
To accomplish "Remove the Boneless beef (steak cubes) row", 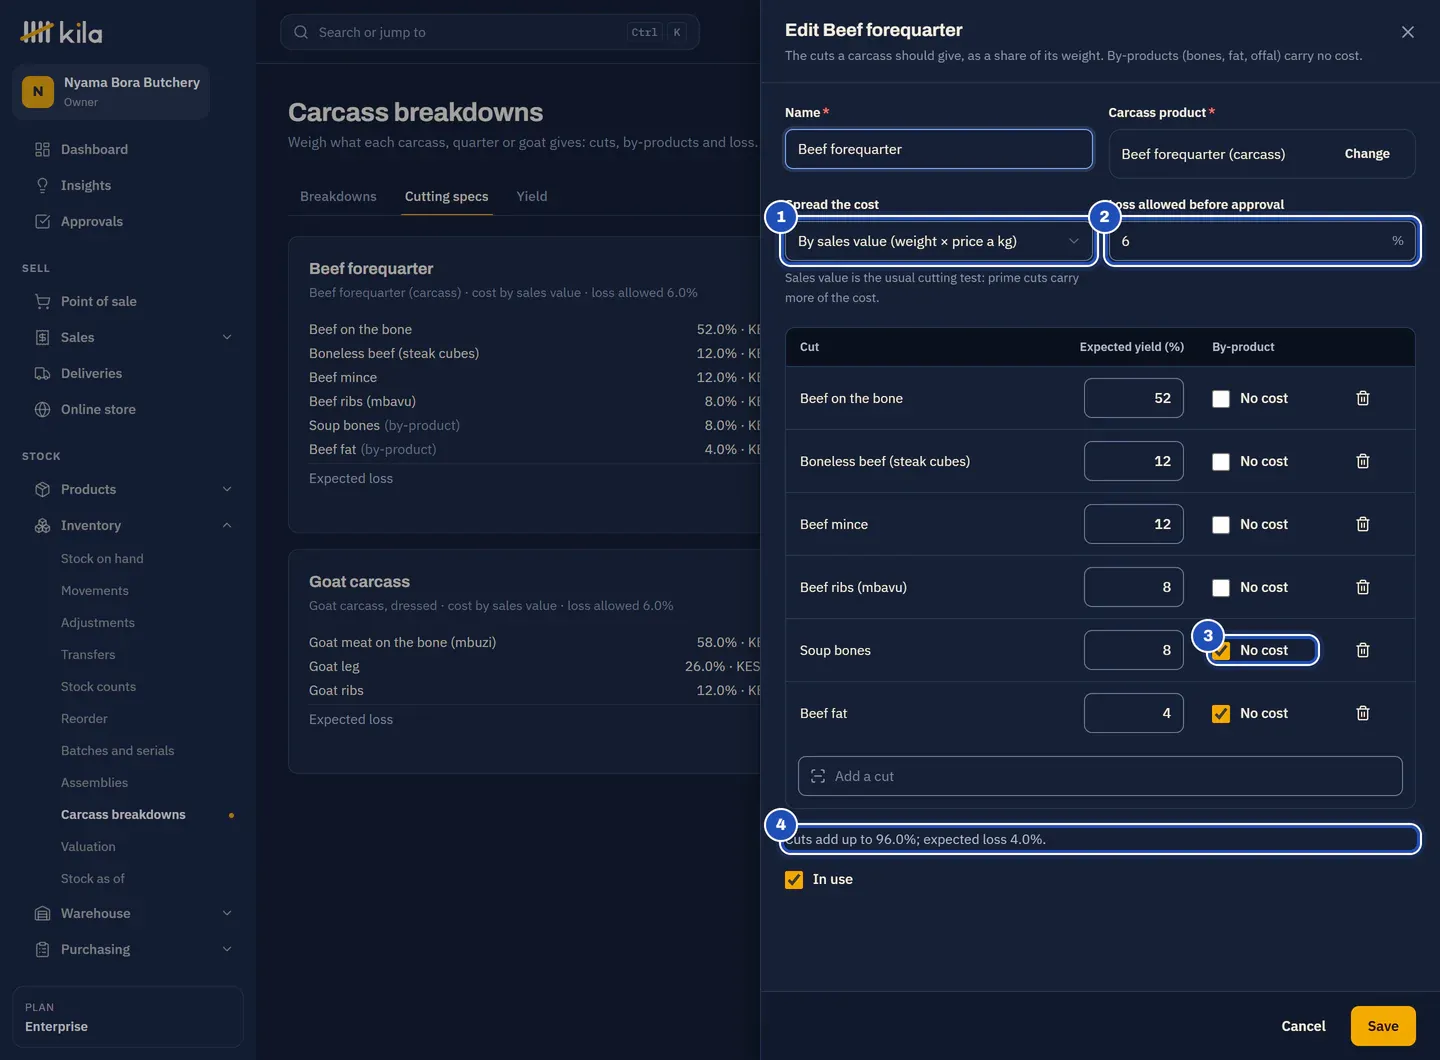I will point(1362,461).
